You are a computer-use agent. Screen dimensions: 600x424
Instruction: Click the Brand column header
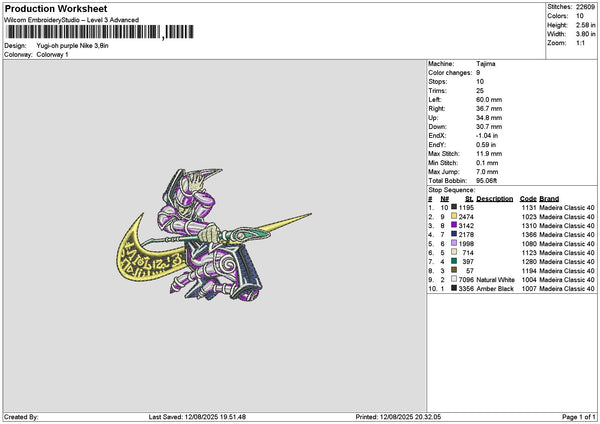[549, 199]
